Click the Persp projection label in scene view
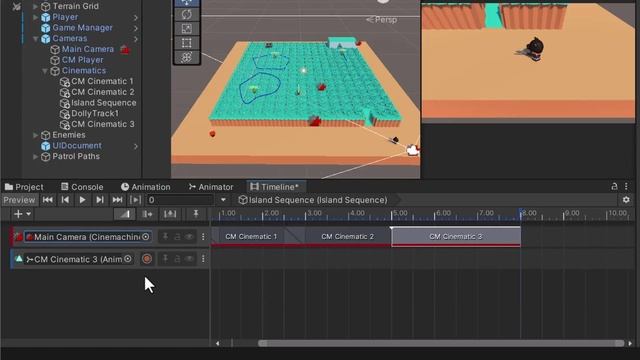Viewport: 640px width, 360px height. pos(386,20)
